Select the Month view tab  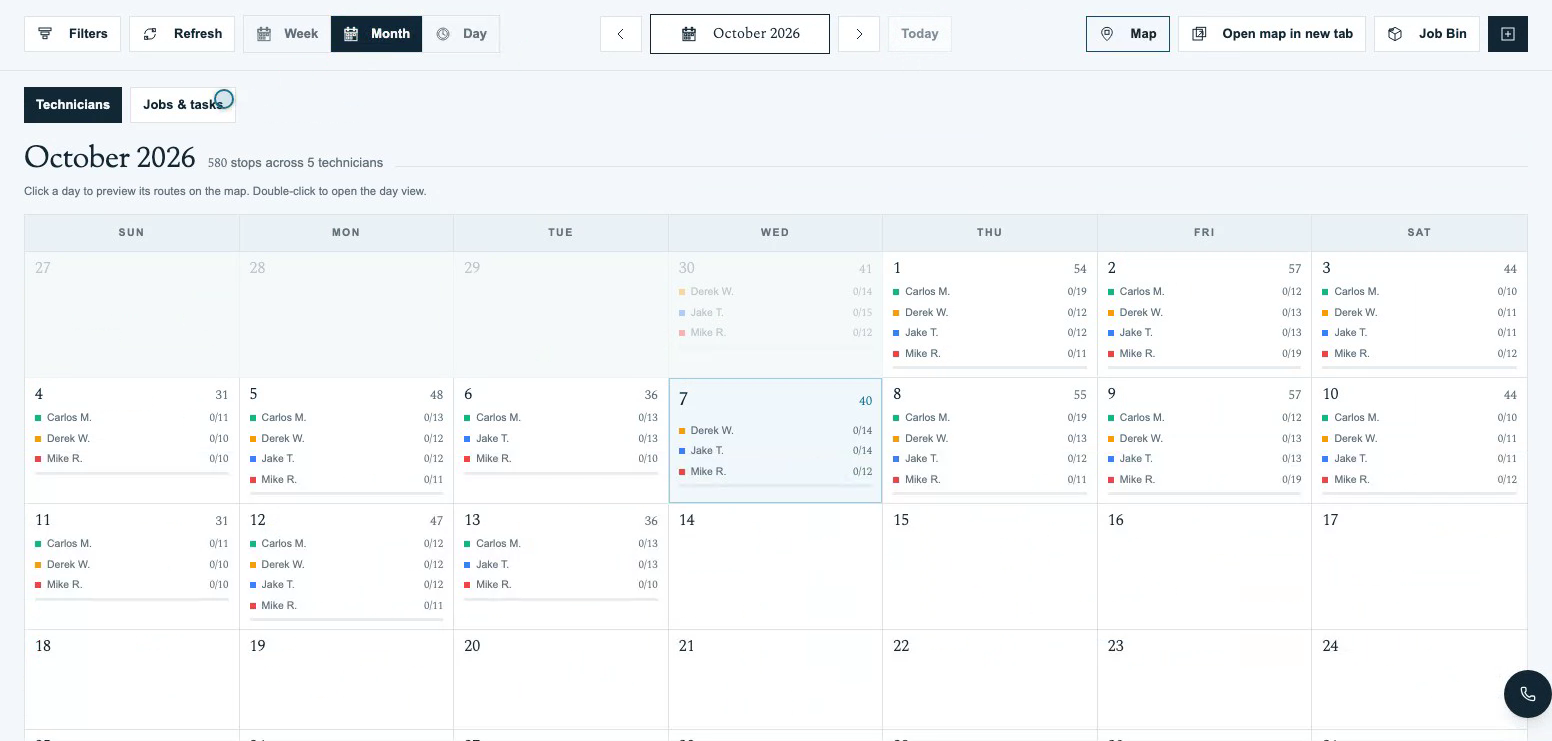376,33
